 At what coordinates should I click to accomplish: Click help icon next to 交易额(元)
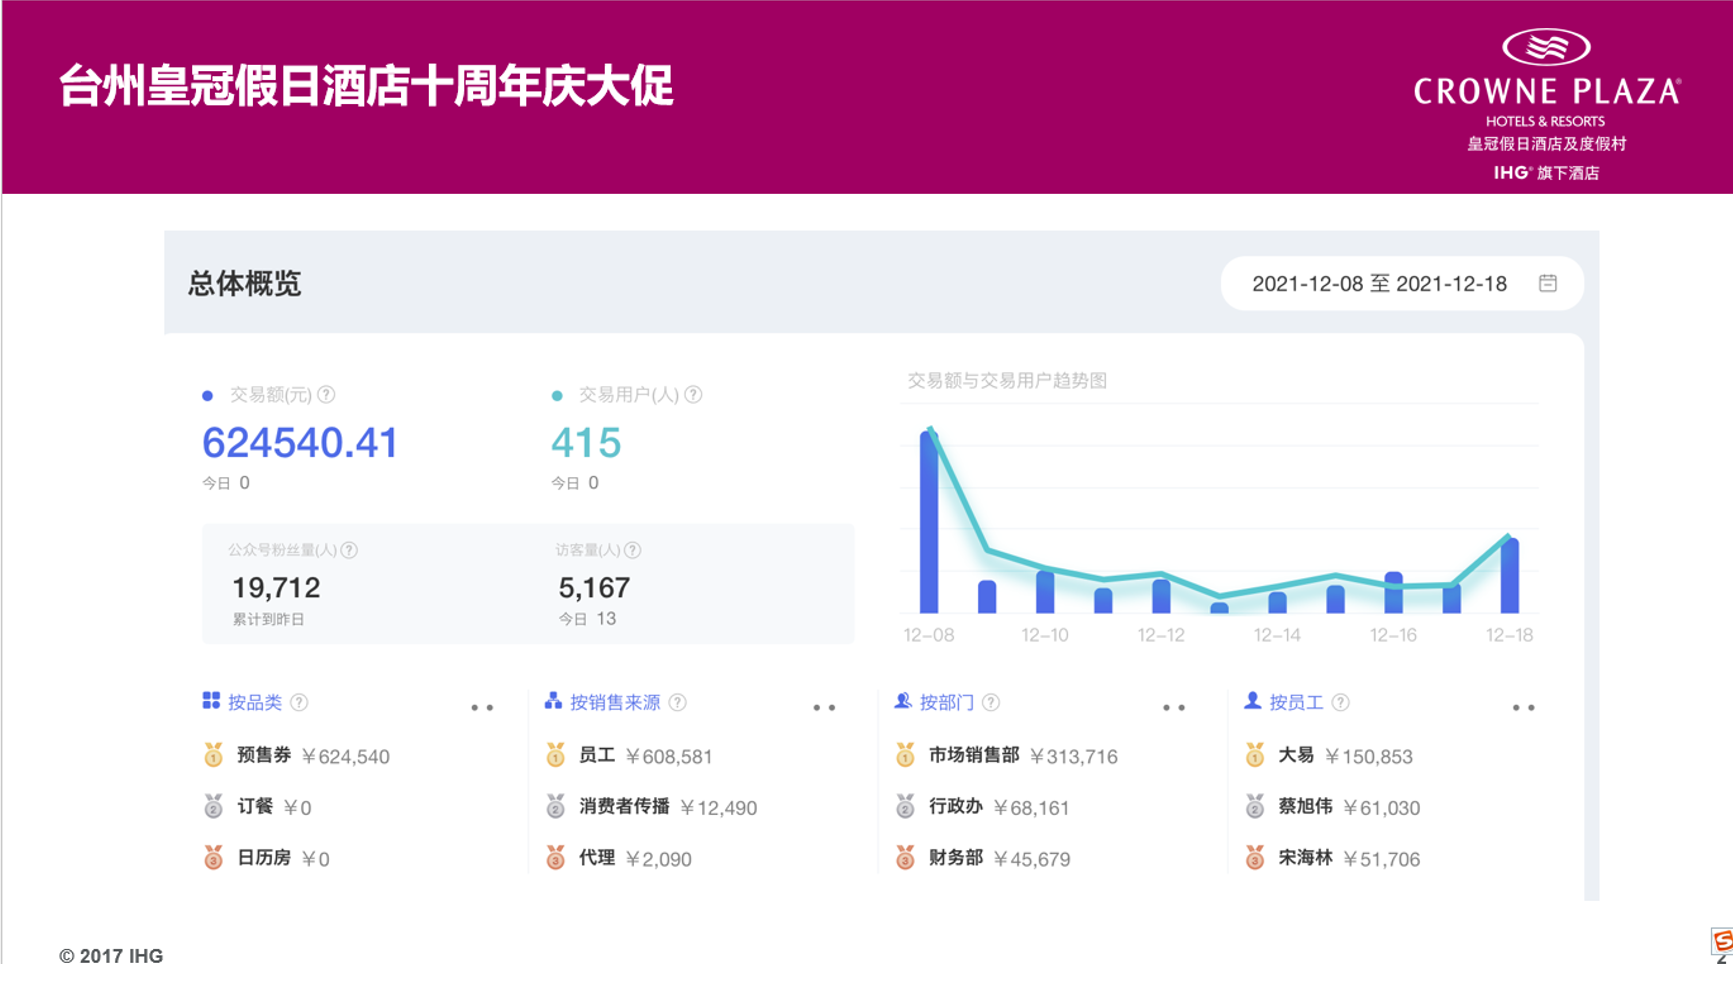tap(326, 395)
